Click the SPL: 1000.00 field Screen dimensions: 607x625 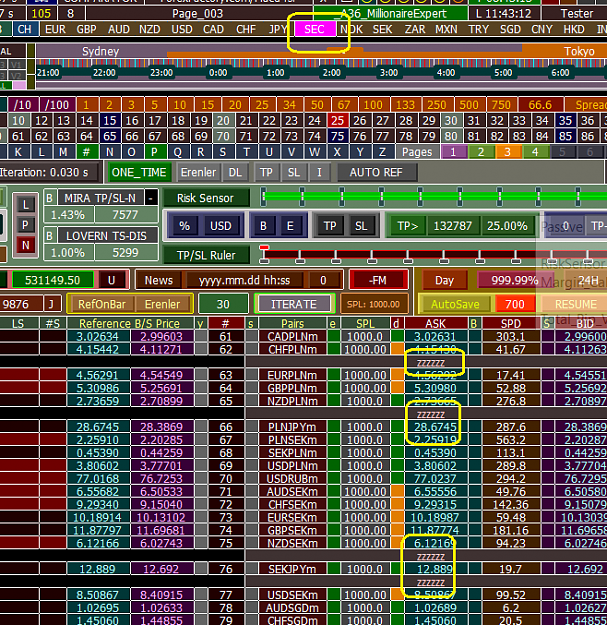tap(374, 304)
